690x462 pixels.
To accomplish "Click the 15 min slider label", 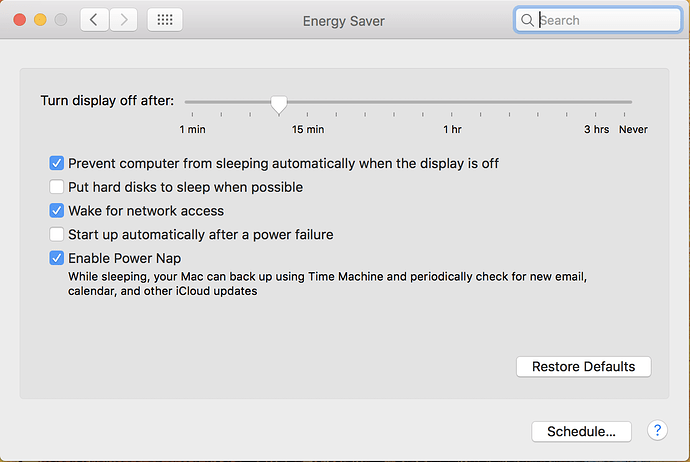I will tap(308, 129).
